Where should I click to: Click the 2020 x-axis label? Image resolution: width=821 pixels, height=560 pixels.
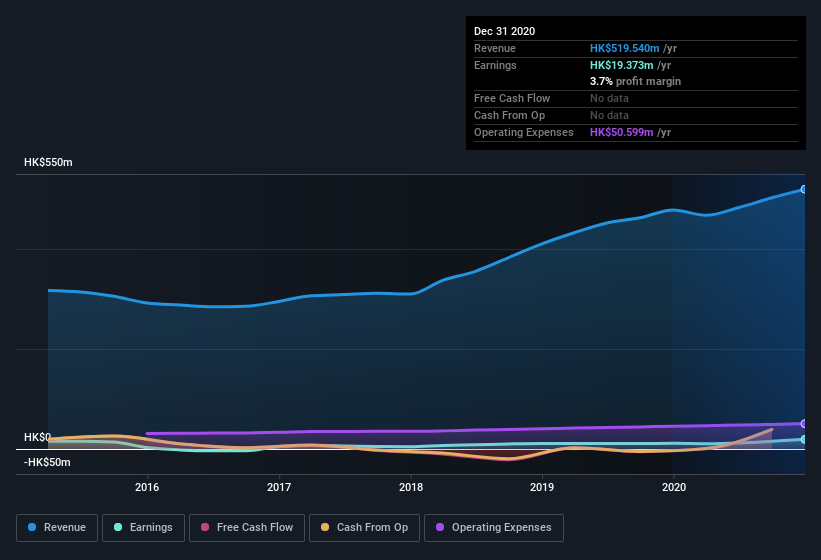(x=674, y=487)
